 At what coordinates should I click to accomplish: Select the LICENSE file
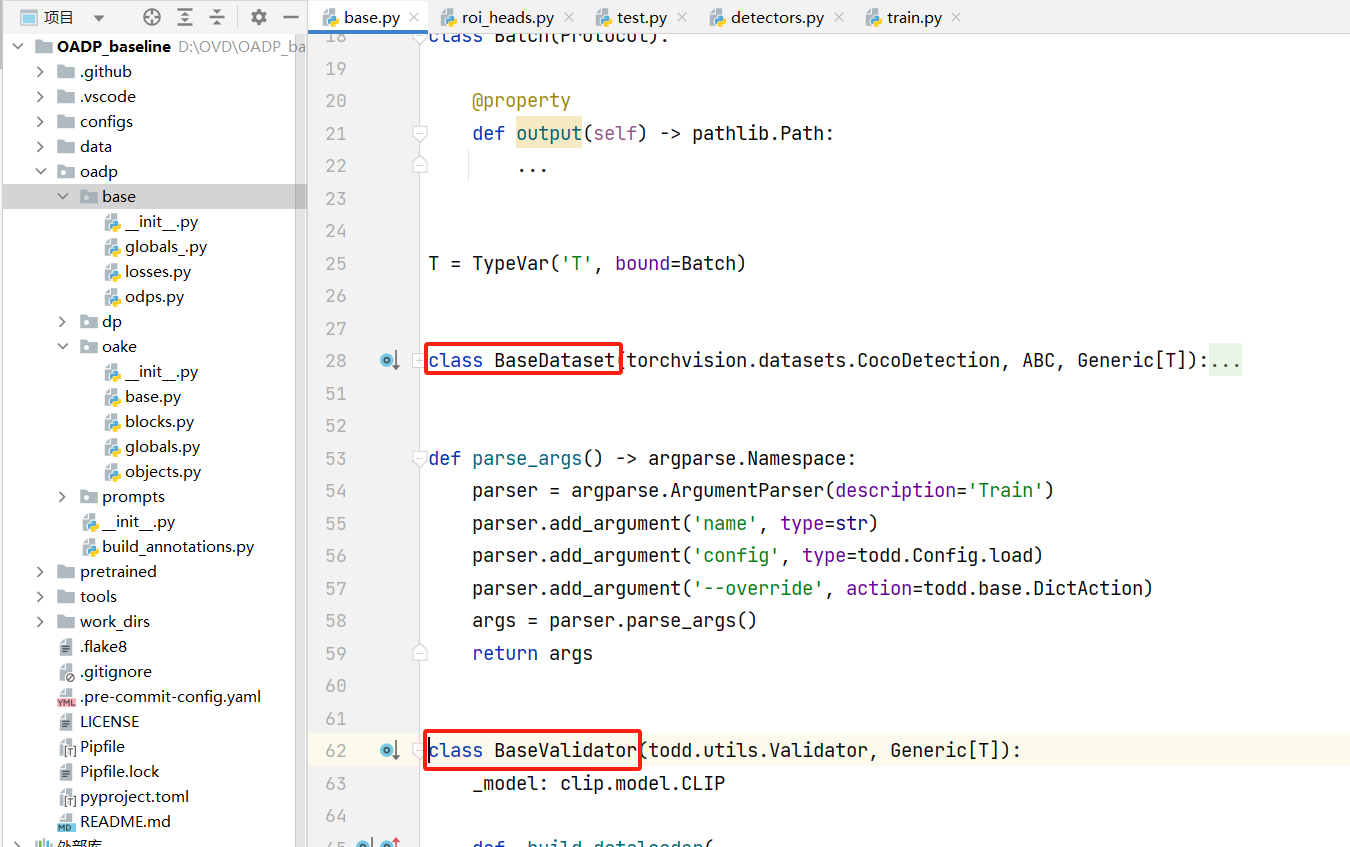point(110,722)
